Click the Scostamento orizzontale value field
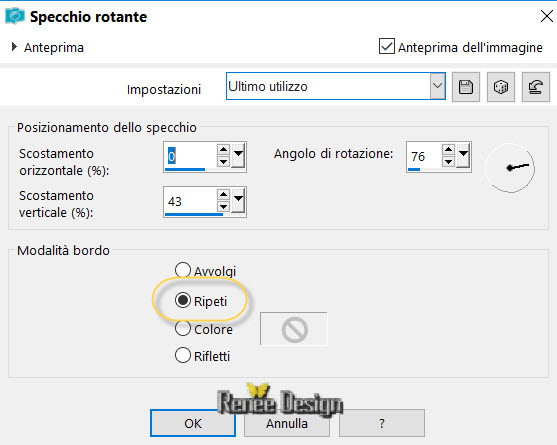 click(x=190, y=156)
